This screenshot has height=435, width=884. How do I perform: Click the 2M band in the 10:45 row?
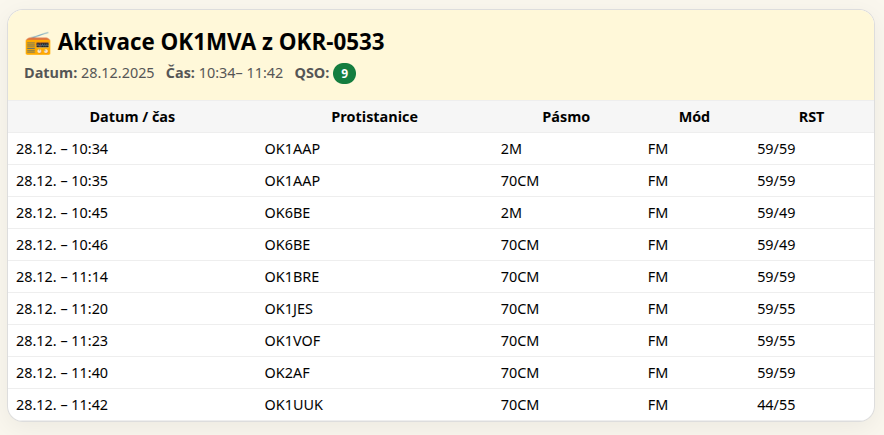tap(511, 213)
